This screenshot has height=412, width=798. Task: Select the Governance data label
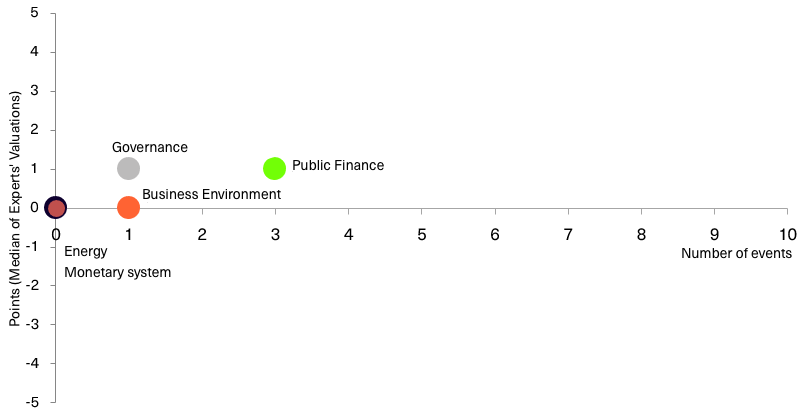click(x=150, y=148)
